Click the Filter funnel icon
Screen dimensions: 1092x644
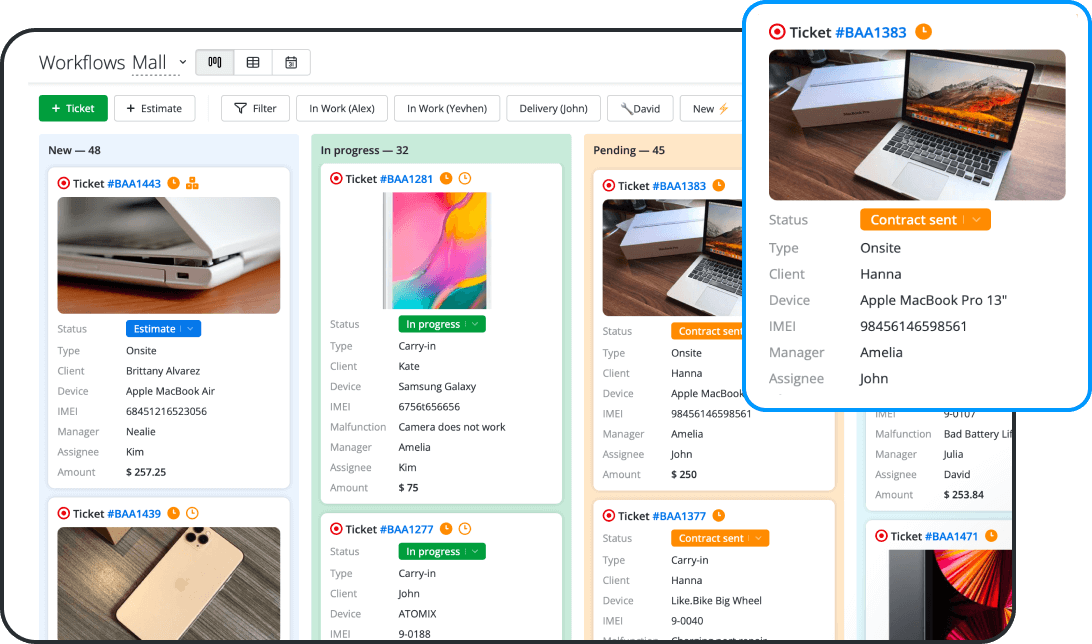pos(240,108)
